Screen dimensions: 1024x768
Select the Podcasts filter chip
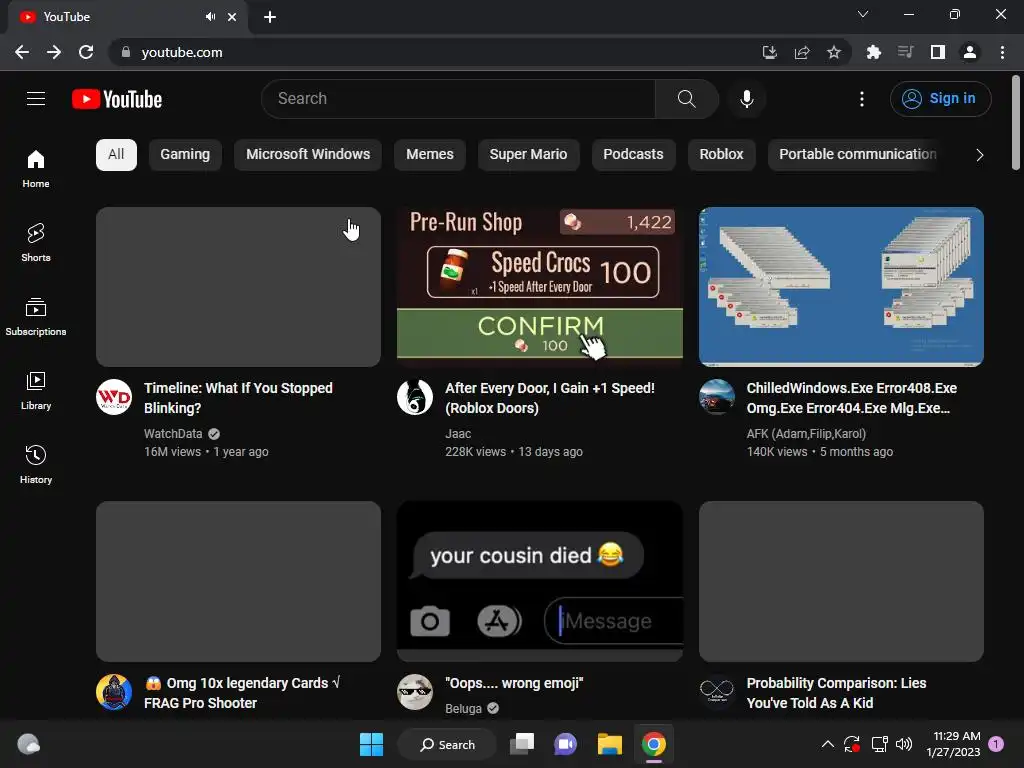[x=633, y=155]
